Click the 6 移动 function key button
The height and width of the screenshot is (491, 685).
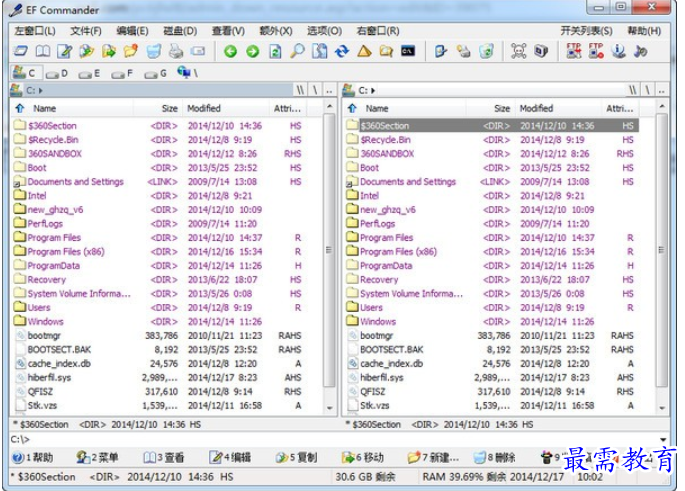click(363, 457)
